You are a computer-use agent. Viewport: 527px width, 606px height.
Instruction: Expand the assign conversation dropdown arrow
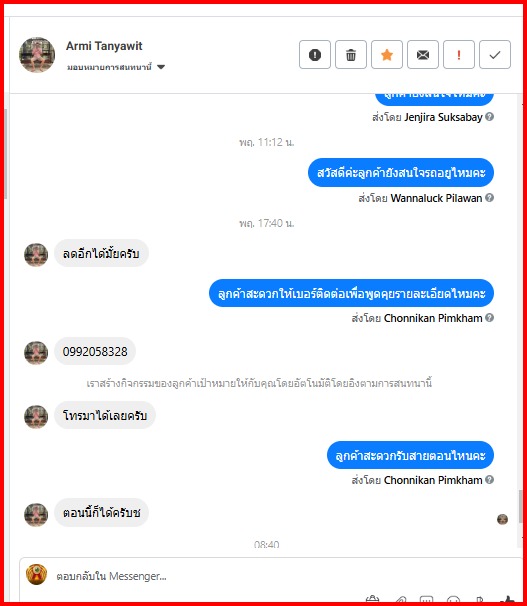pos(161,67)
